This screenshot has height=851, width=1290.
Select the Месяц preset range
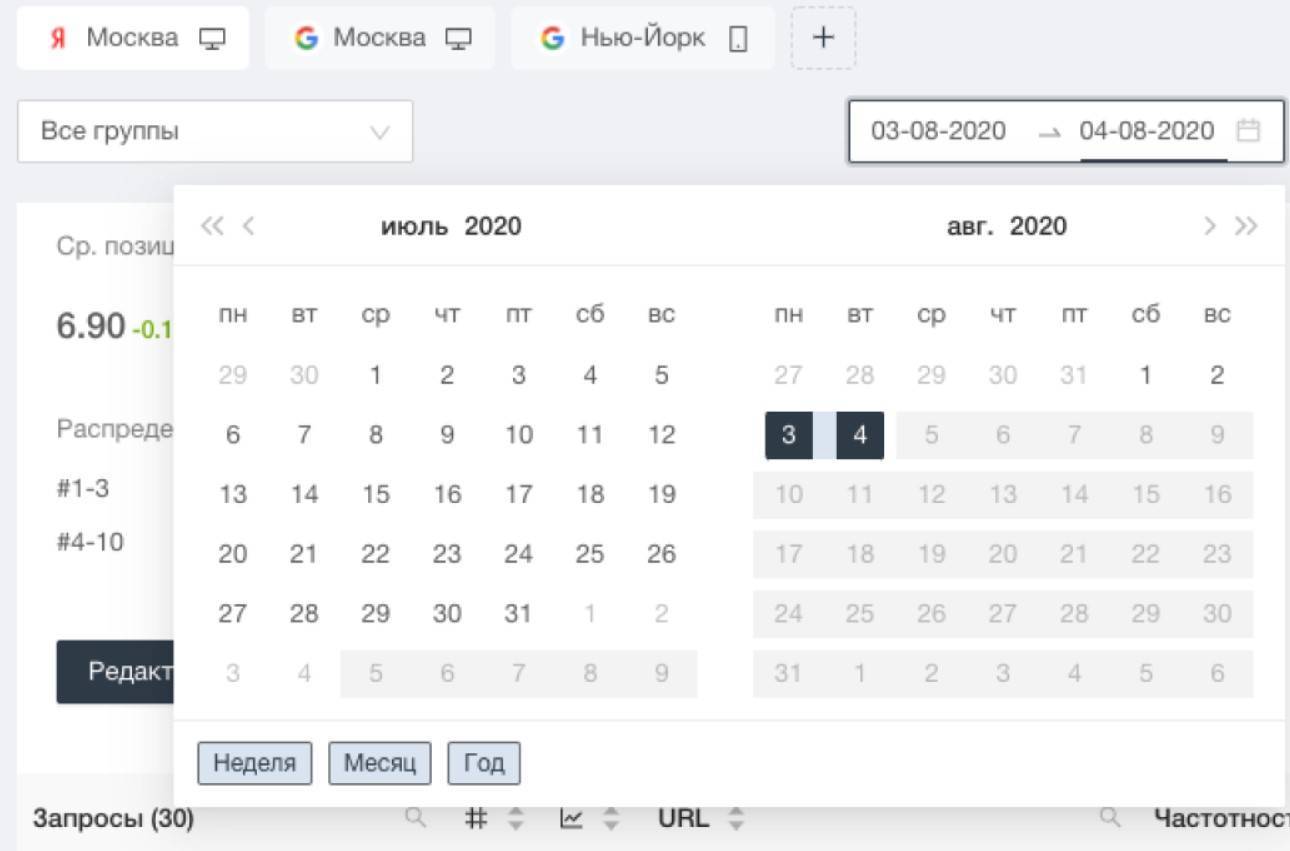tap(380, 764)
